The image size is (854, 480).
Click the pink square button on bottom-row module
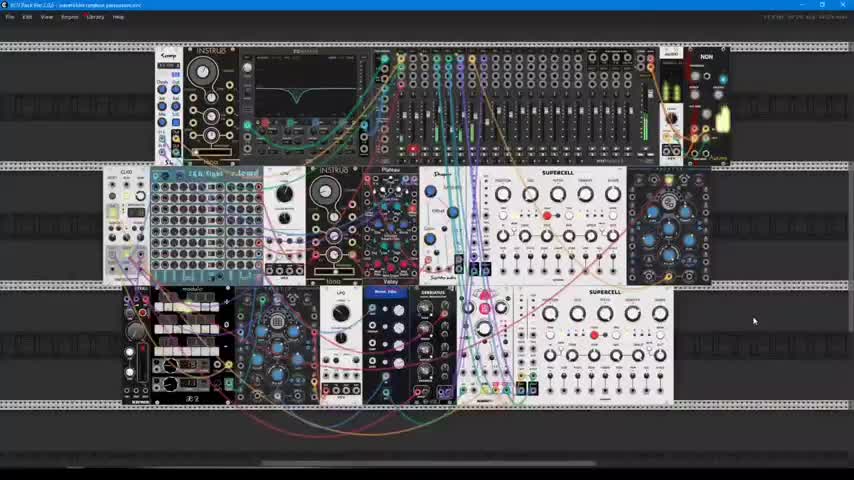[x=484, y=309]
